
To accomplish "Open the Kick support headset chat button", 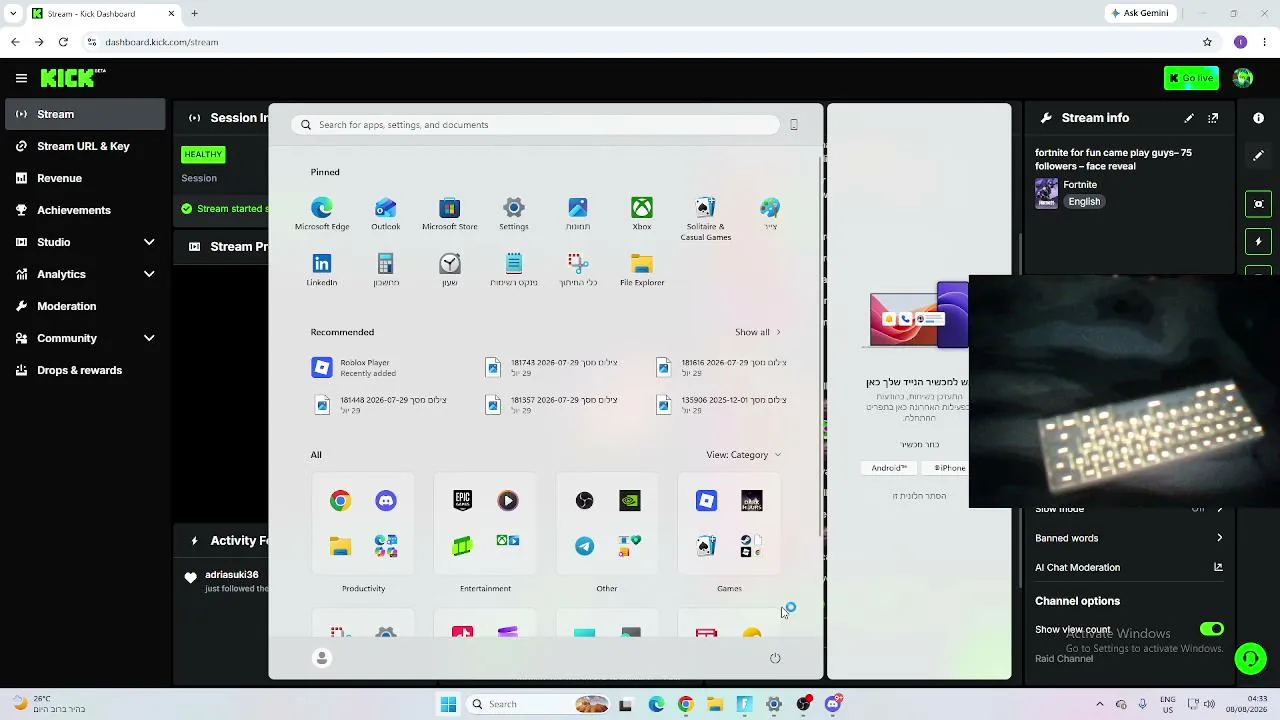I will click(x=1250, y=658).
